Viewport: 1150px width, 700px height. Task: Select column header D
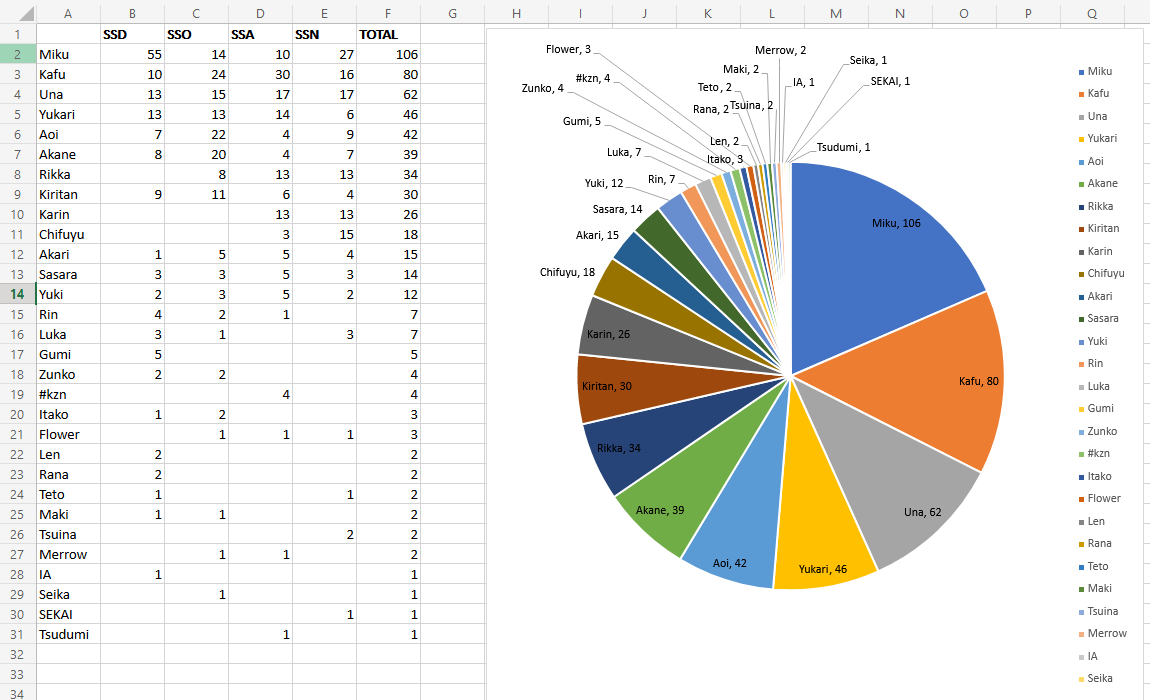point(260,13)
